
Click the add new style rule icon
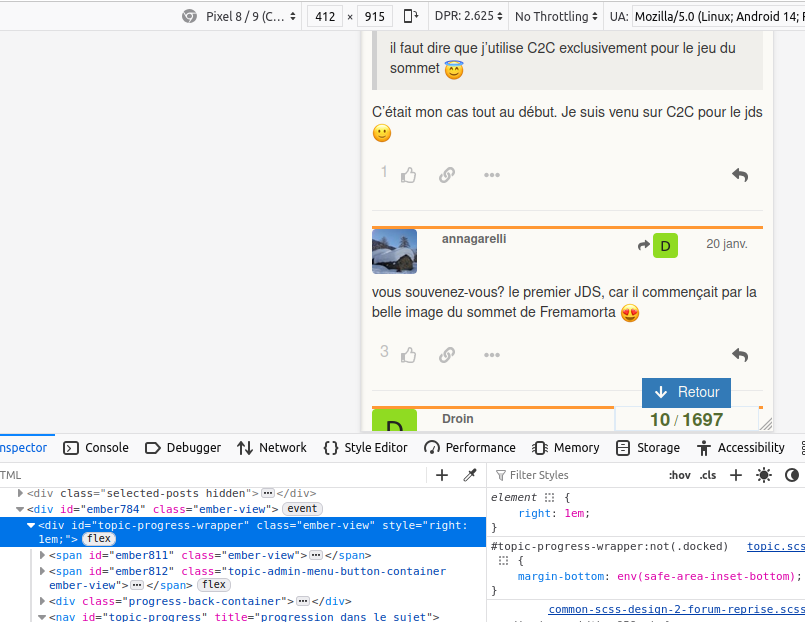[736, 475]
